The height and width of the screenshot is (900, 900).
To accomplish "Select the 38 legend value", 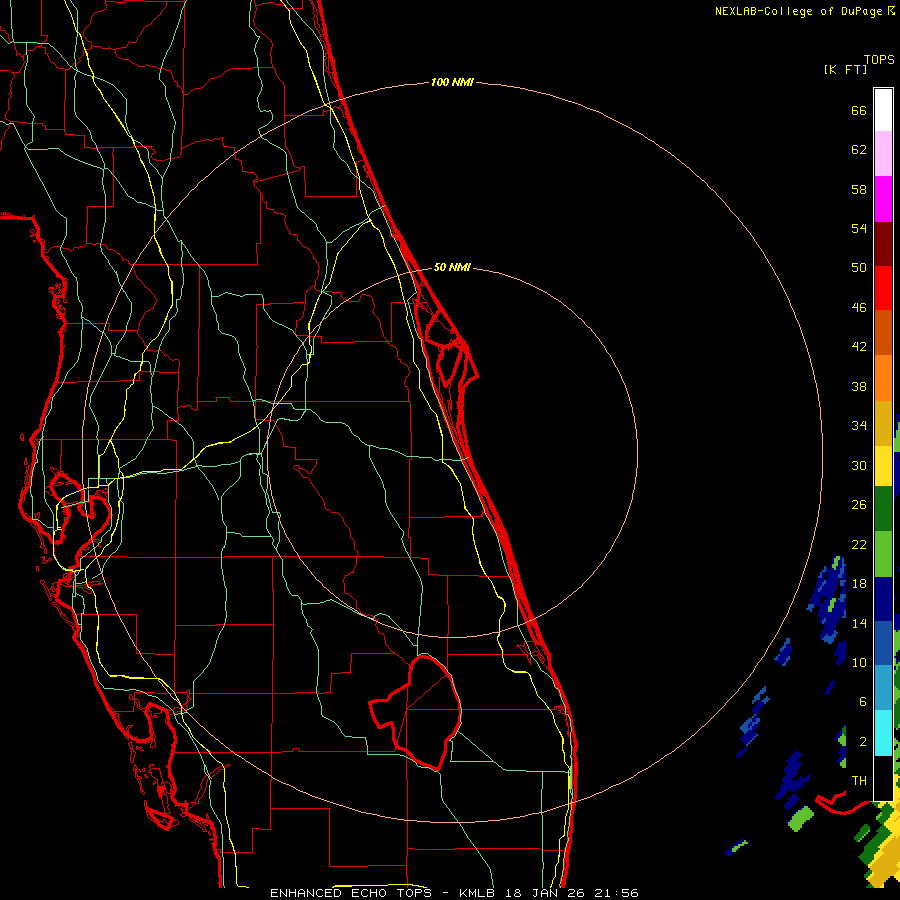I will [859, 386].
